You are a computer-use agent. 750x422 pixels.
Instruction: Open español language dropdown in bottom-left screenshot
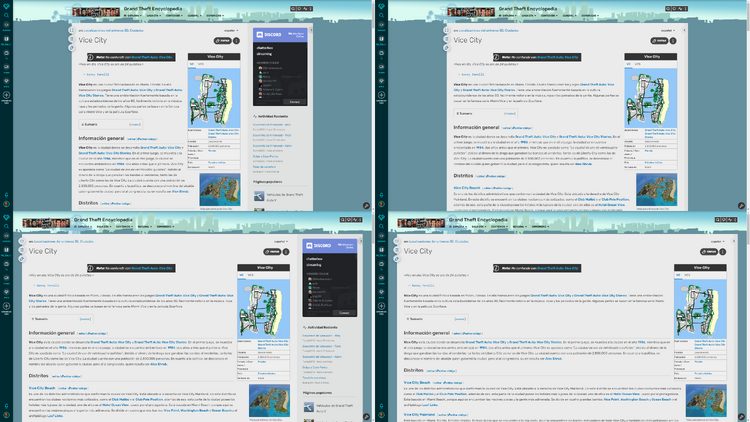coord(280,241)
